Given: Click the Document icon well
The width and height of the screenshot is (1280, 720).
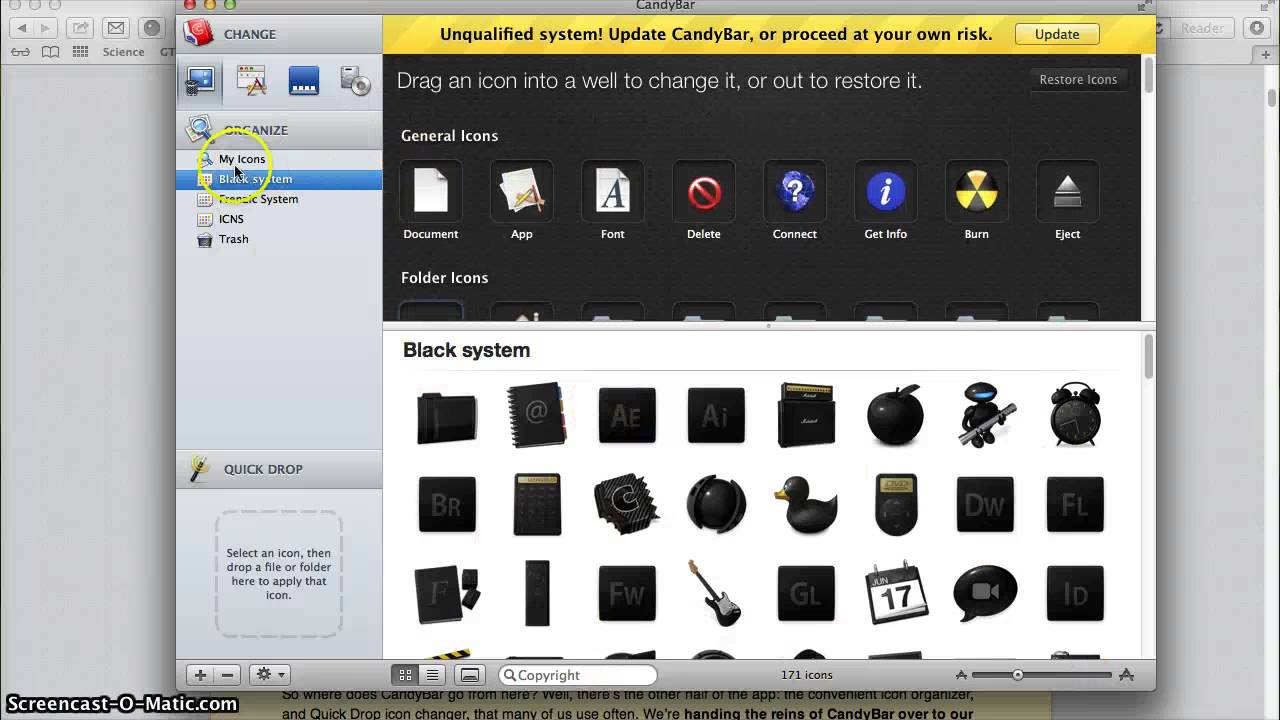Looking at the screenshot, I should pos(431,190).
